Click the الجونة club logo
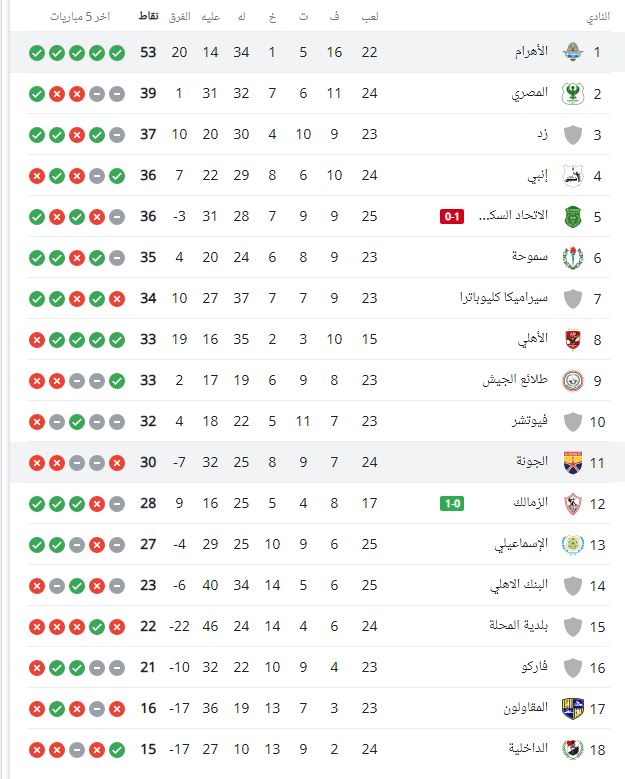The width and height of the screenshot is (625, 779). pos(573,462)
